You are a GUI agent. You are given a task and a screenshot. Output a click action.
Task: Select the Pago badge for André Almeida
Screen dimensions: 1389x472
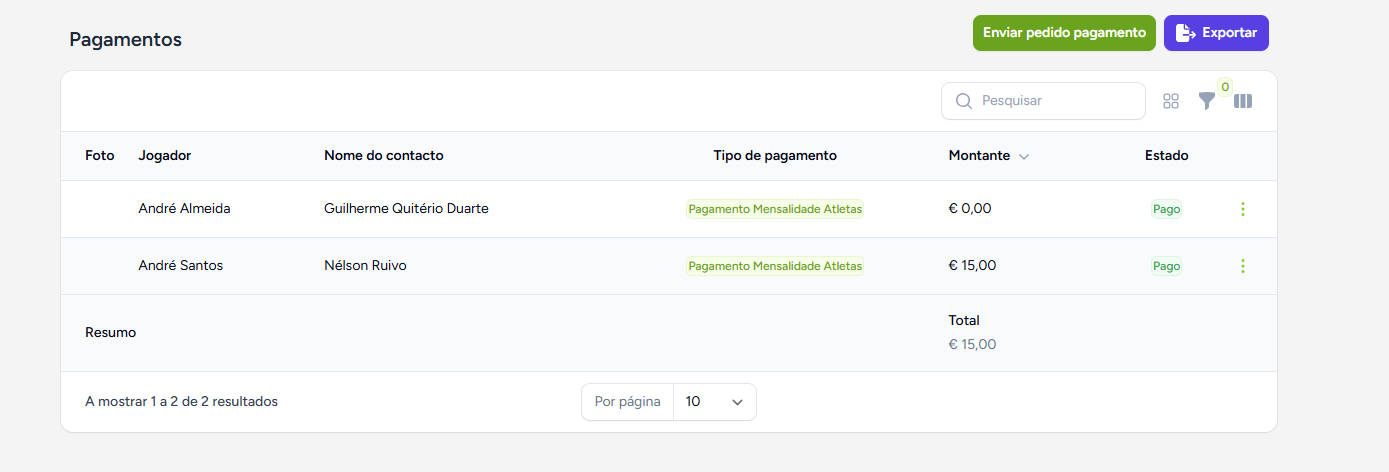1166,209
